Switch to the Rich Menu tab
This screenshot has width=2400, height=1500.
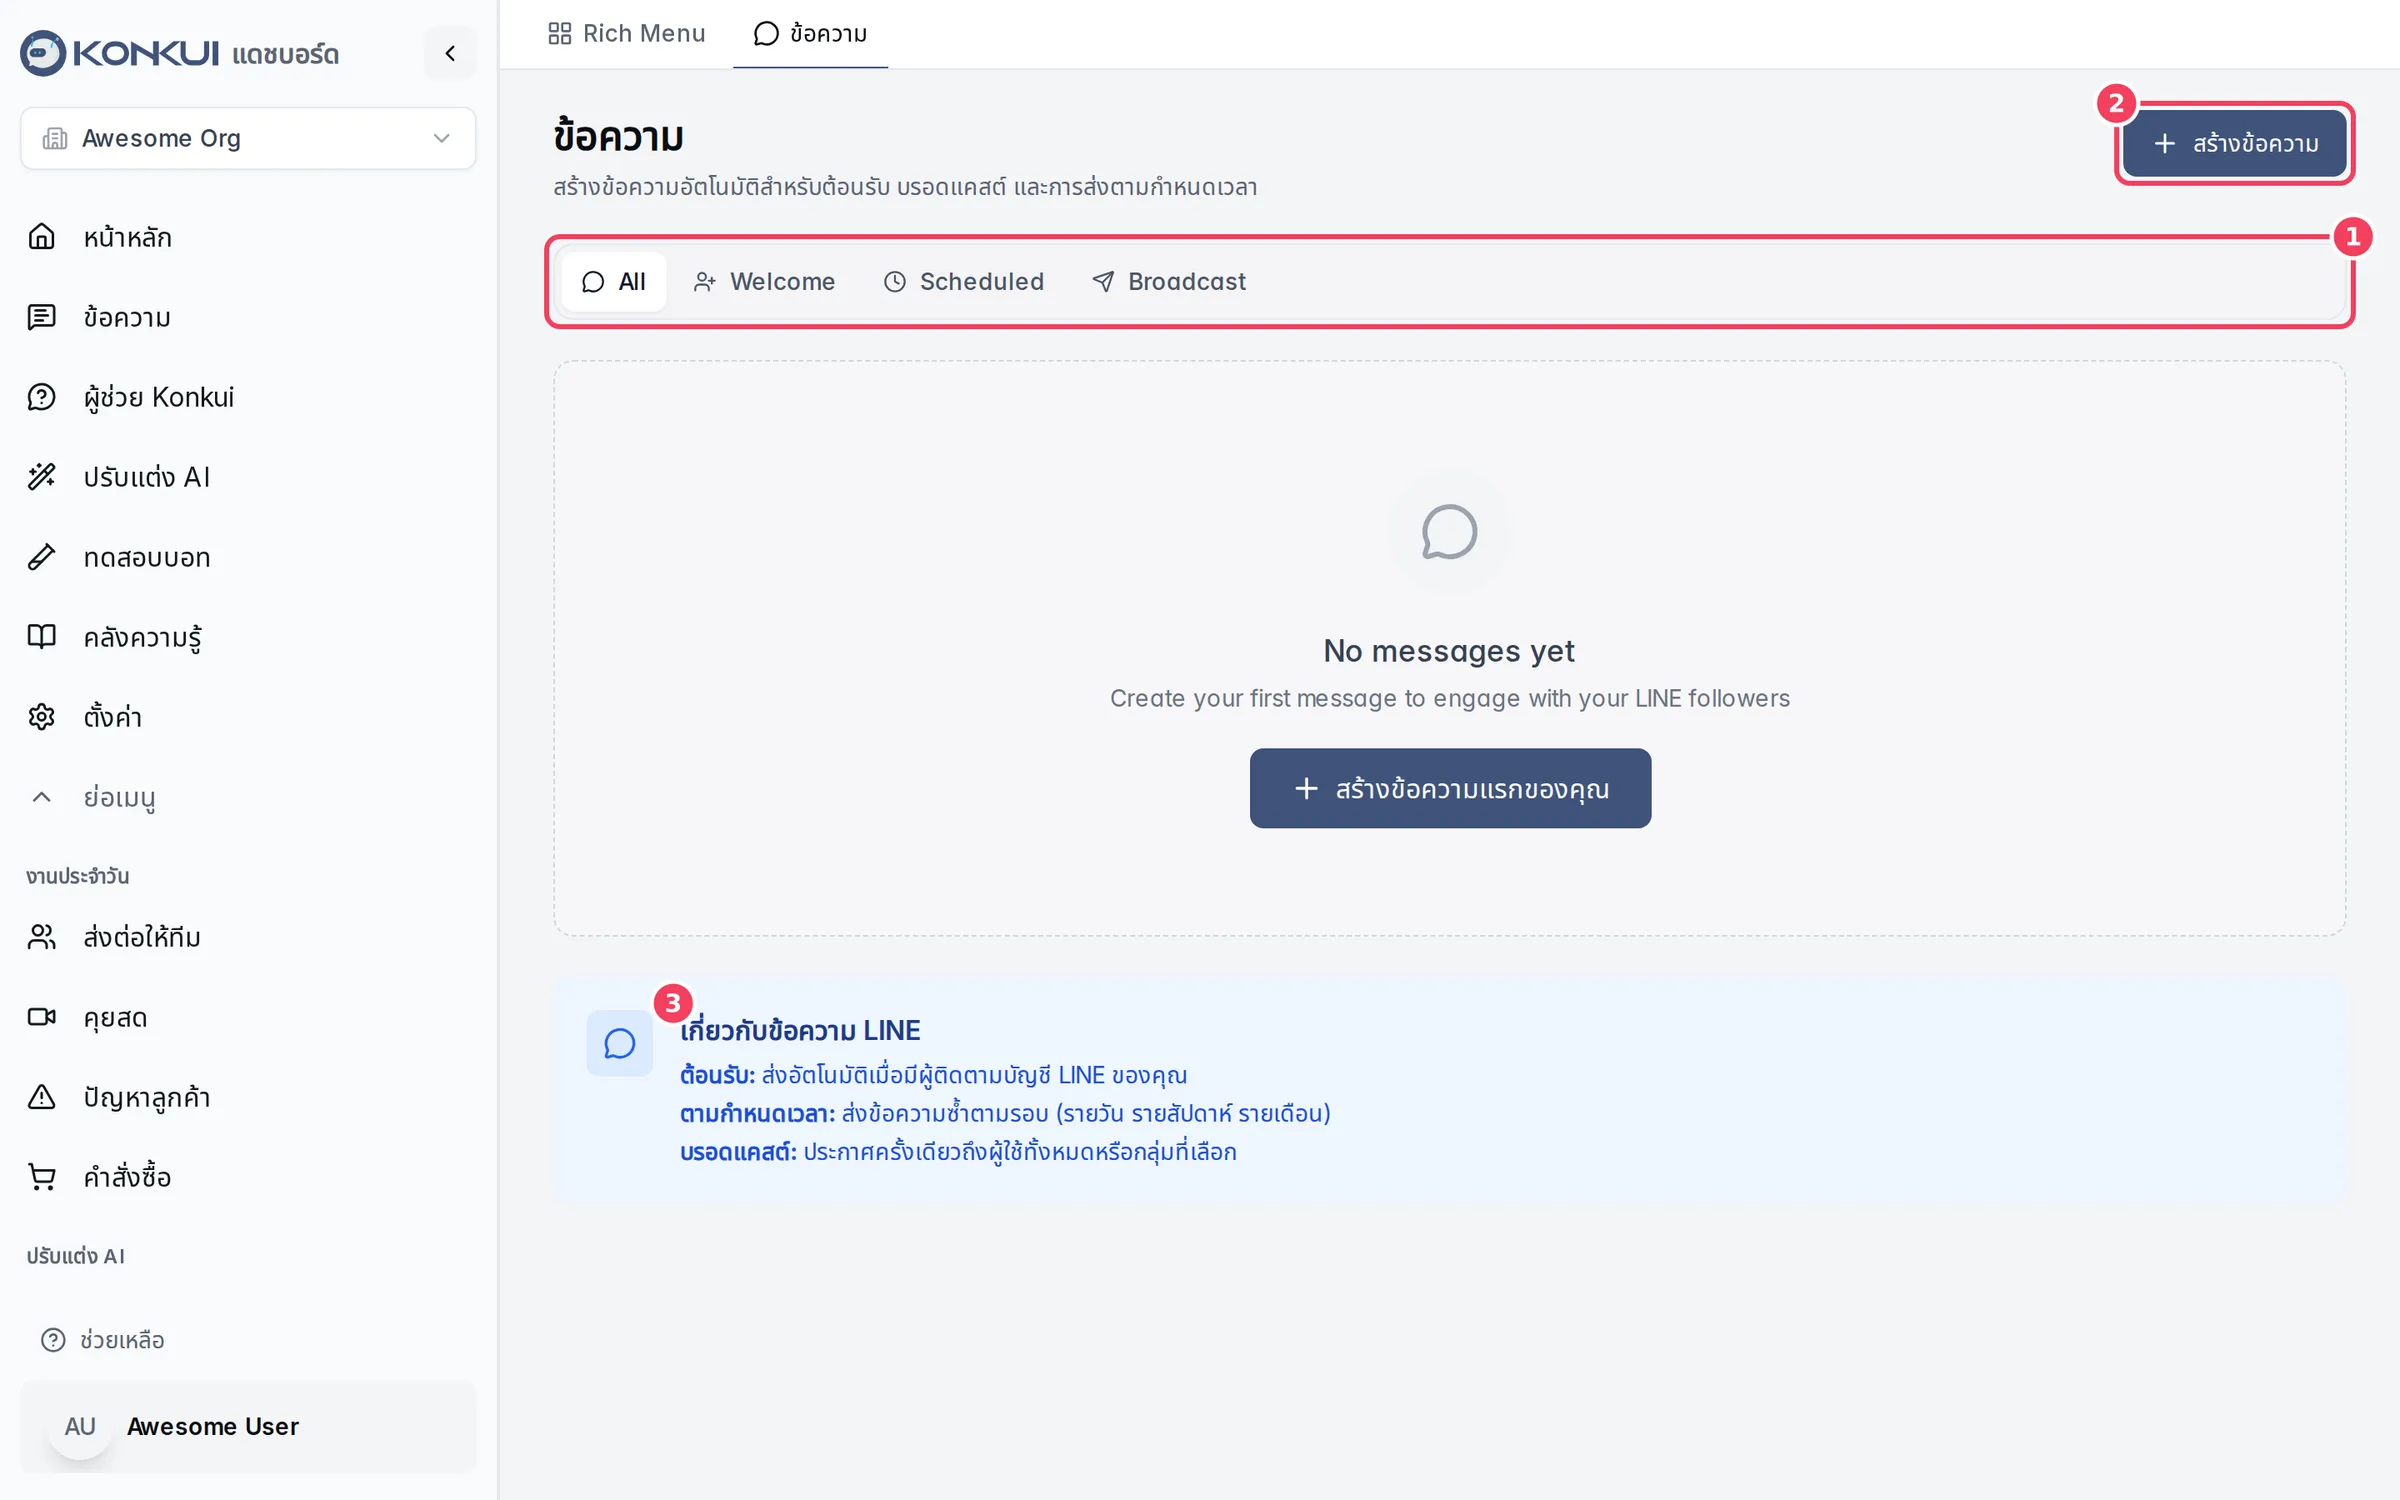(627, 34)
